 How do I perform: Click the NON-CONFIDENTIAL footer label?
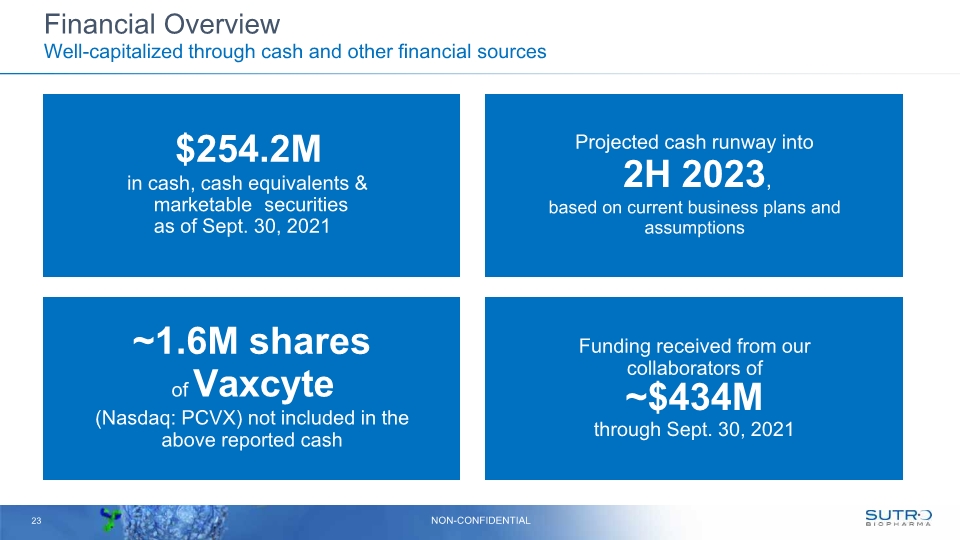480,520
